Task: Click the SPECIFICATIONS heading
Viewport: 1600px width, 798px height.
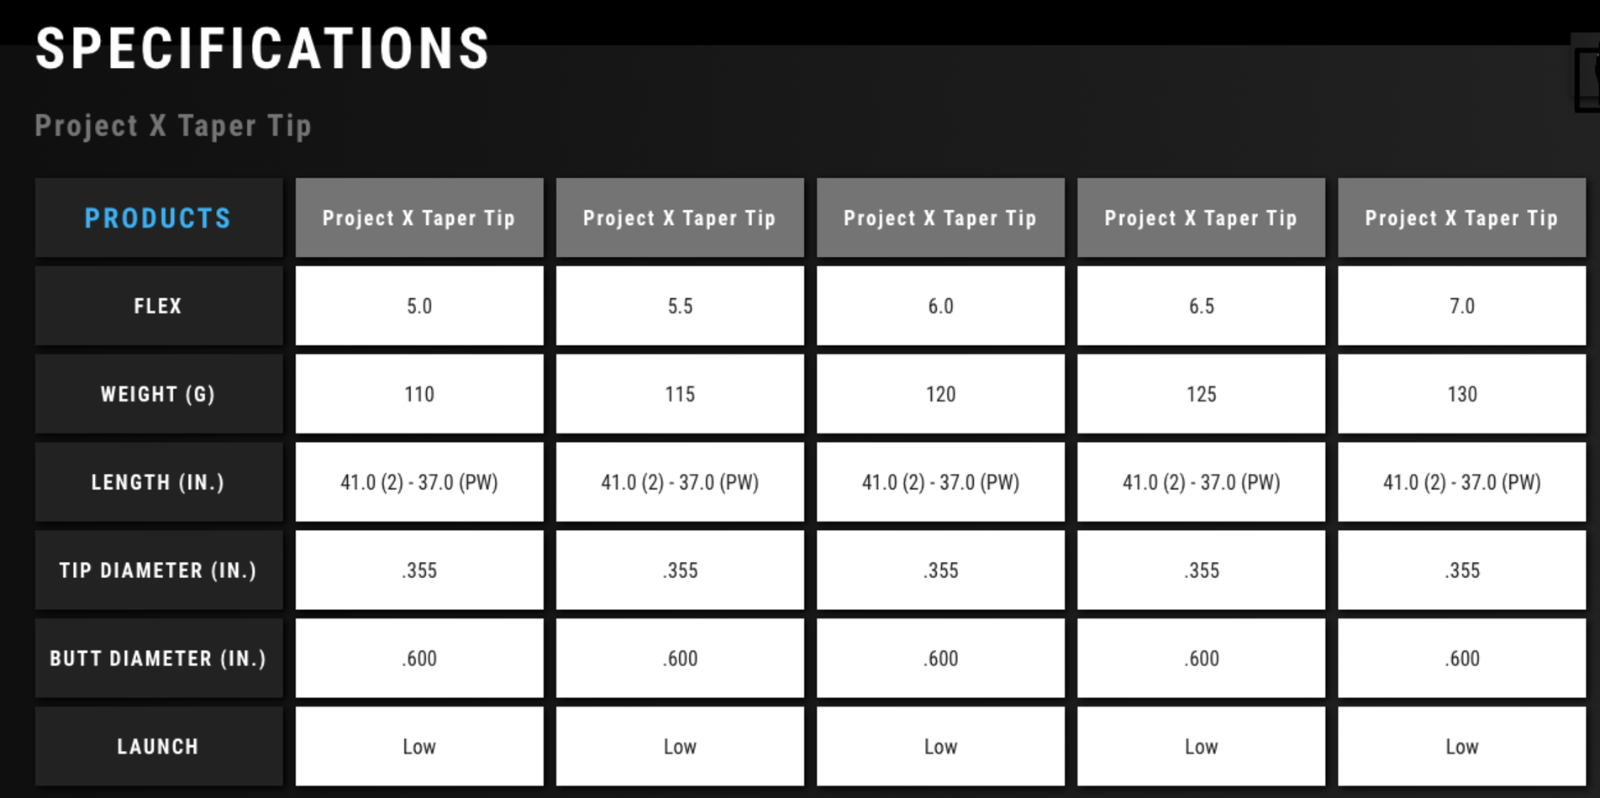Action: [262, 49]
